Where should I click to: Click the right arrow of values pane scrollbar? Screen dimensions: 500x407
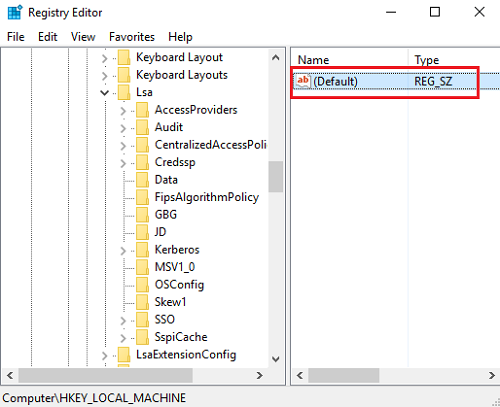coord(492,376)
